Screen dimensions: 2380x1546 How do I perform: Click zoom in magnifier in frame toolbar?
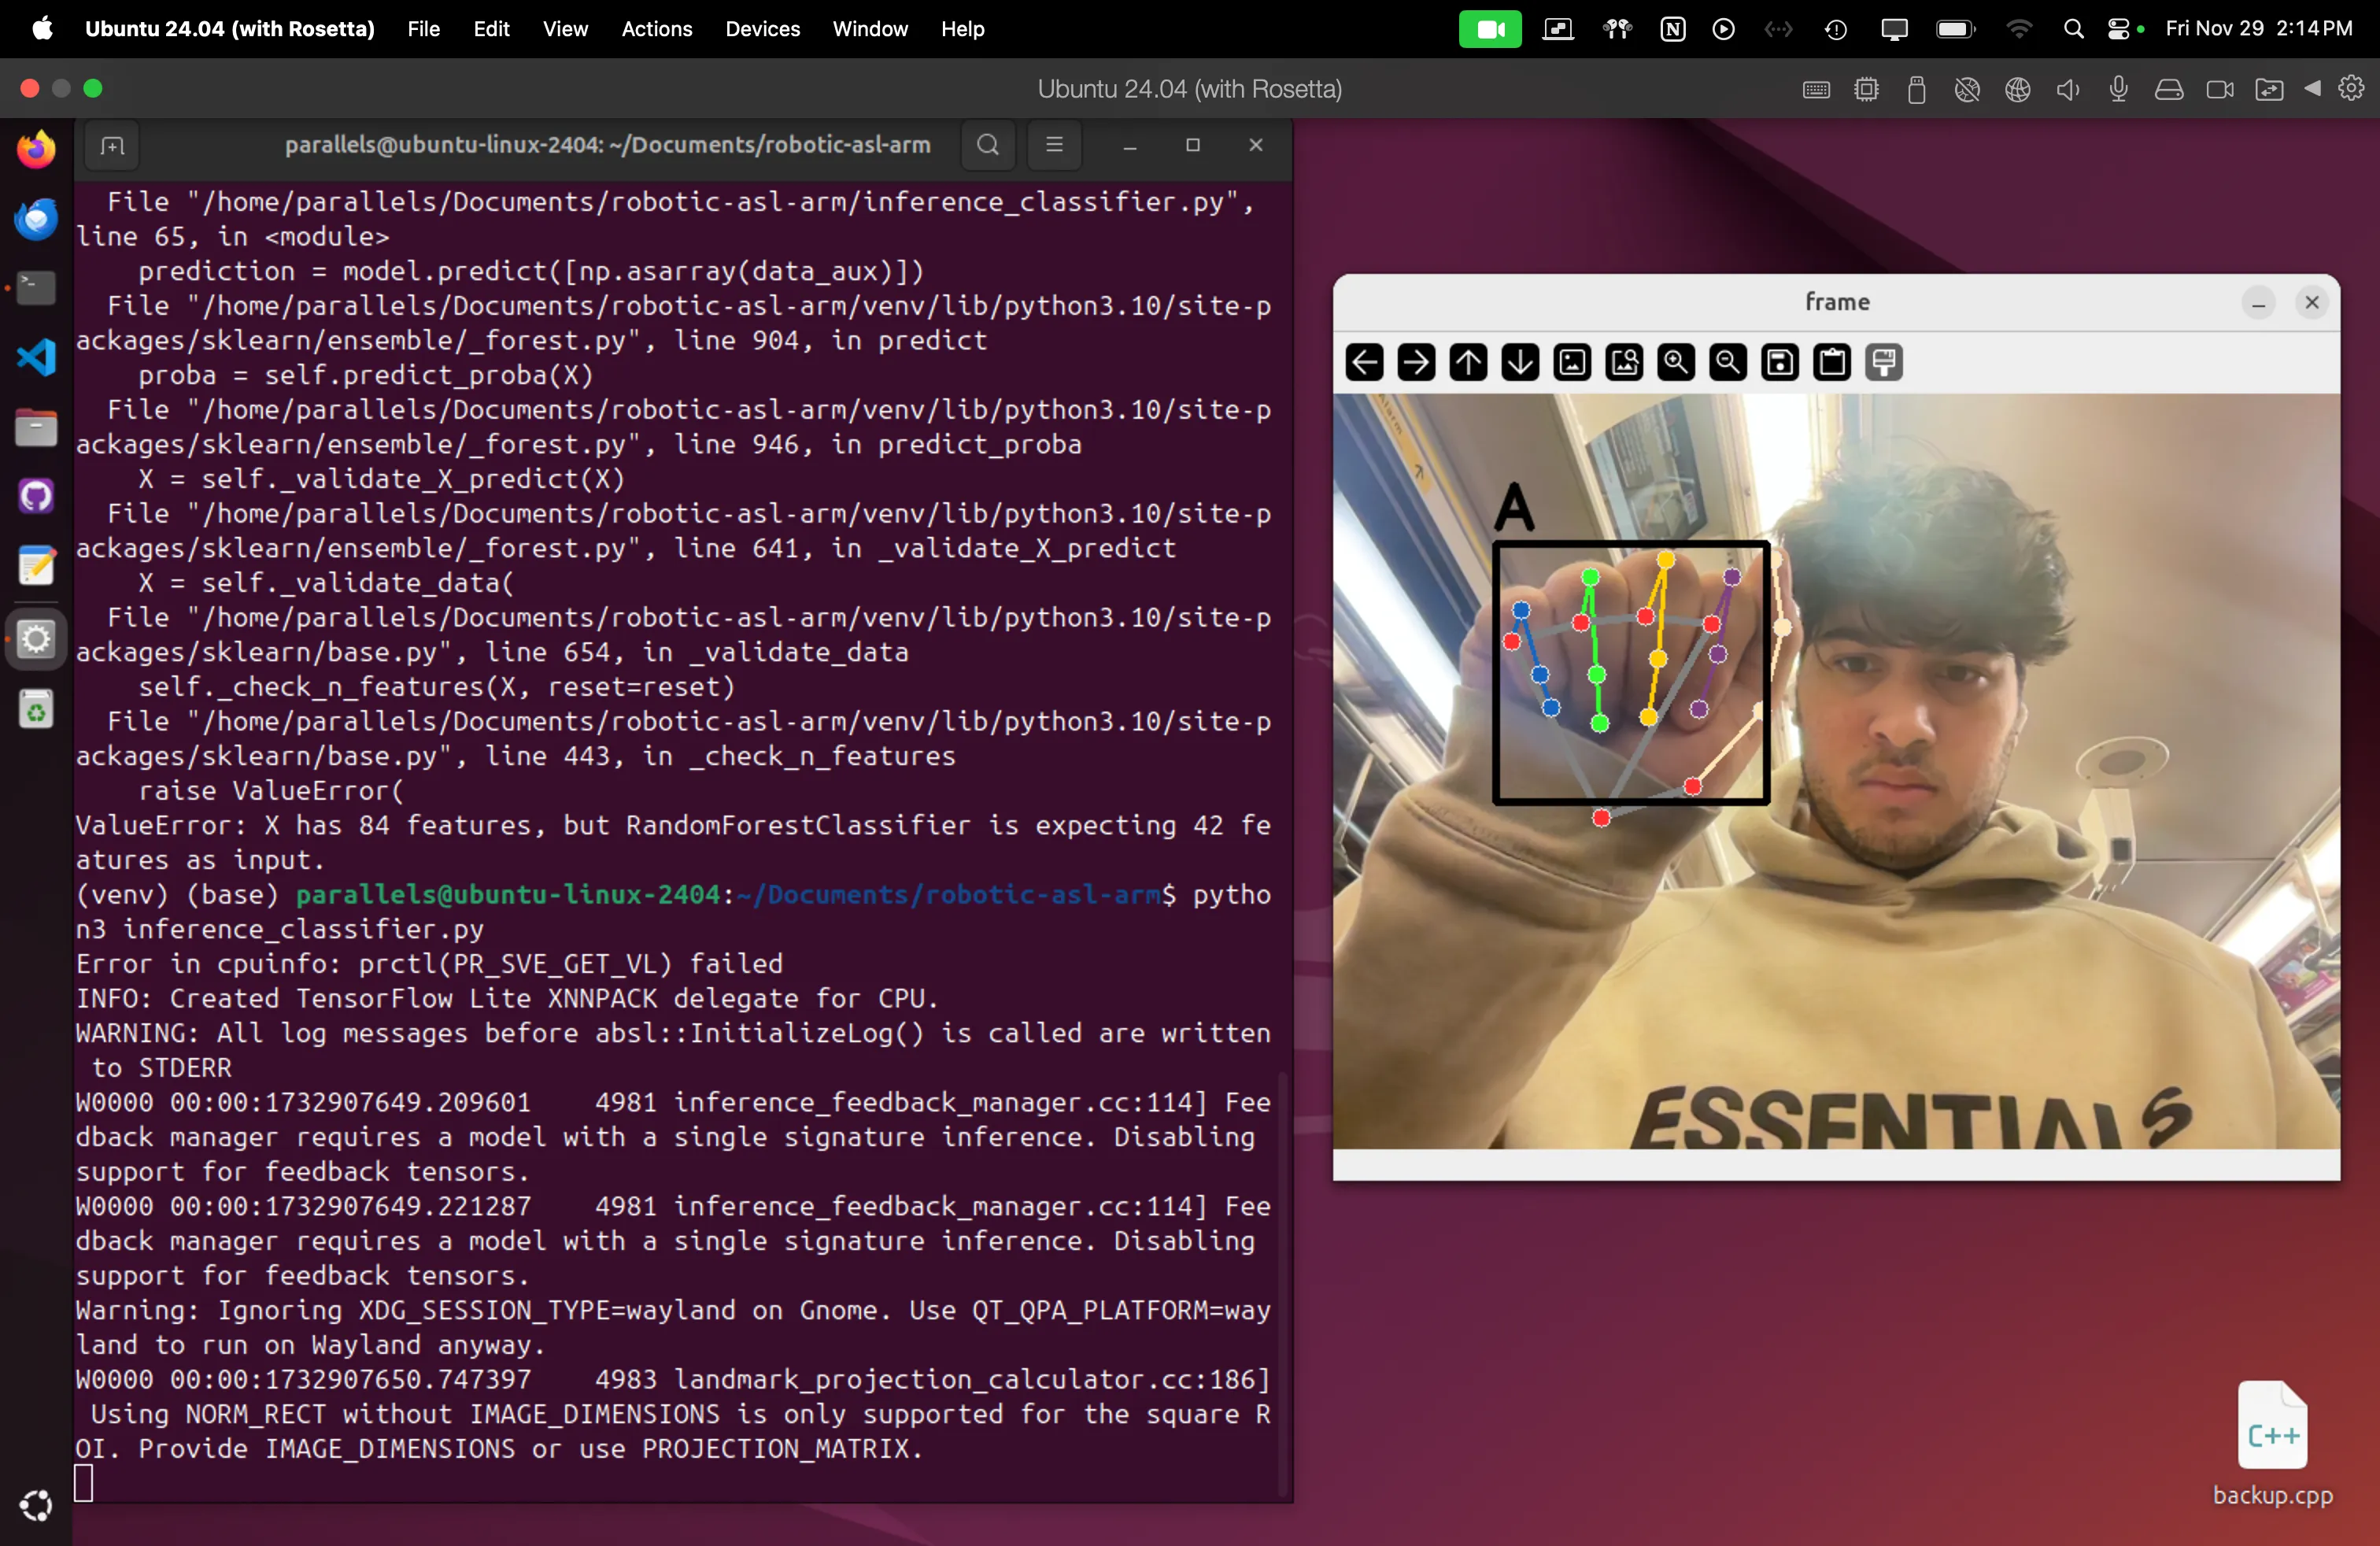tap(1676, 362)
